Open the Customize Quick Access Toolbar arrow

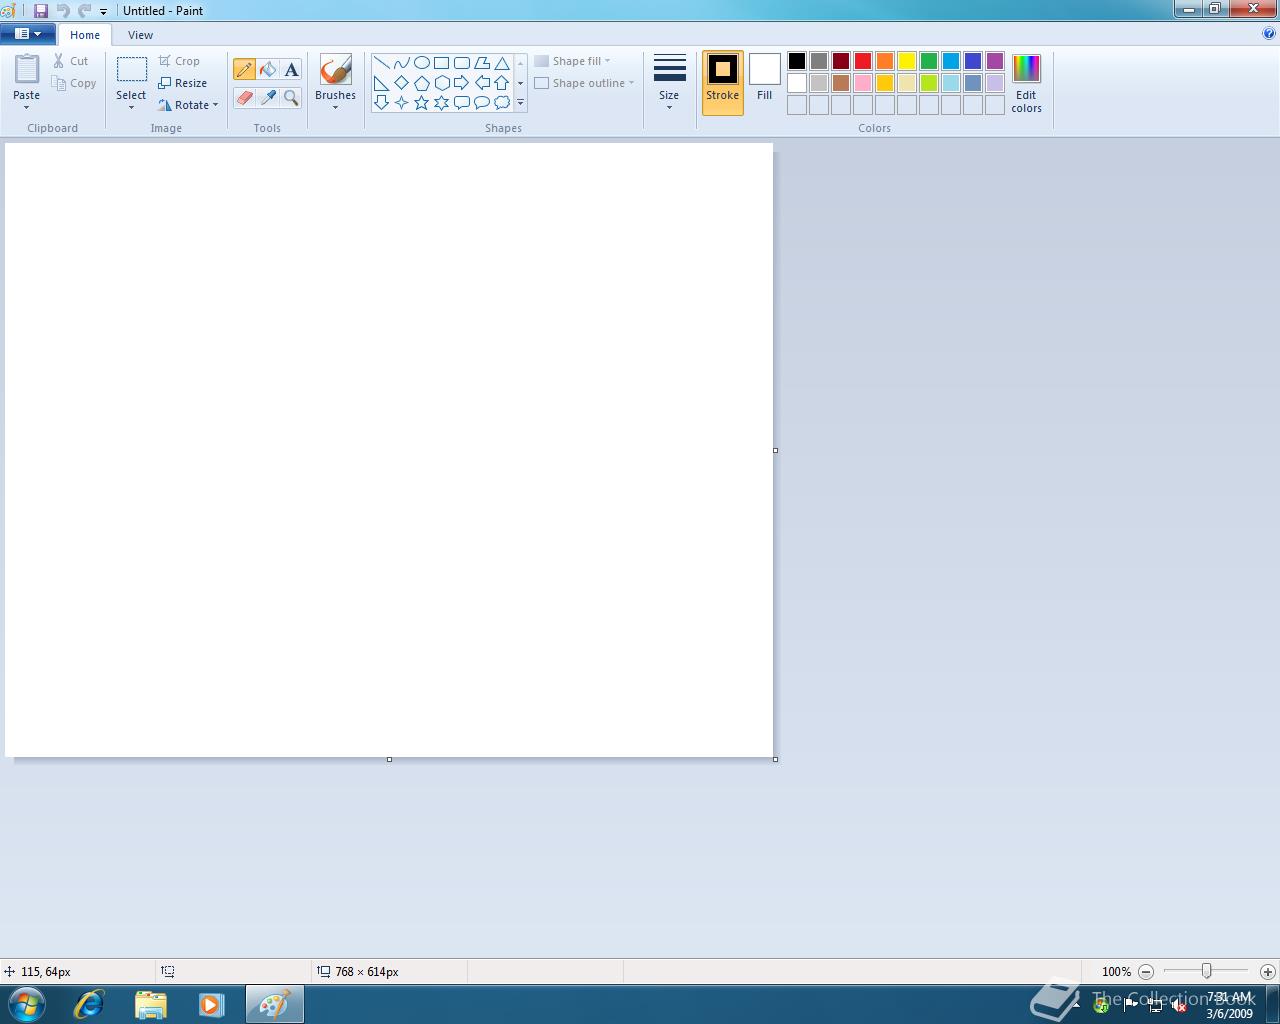103,12
